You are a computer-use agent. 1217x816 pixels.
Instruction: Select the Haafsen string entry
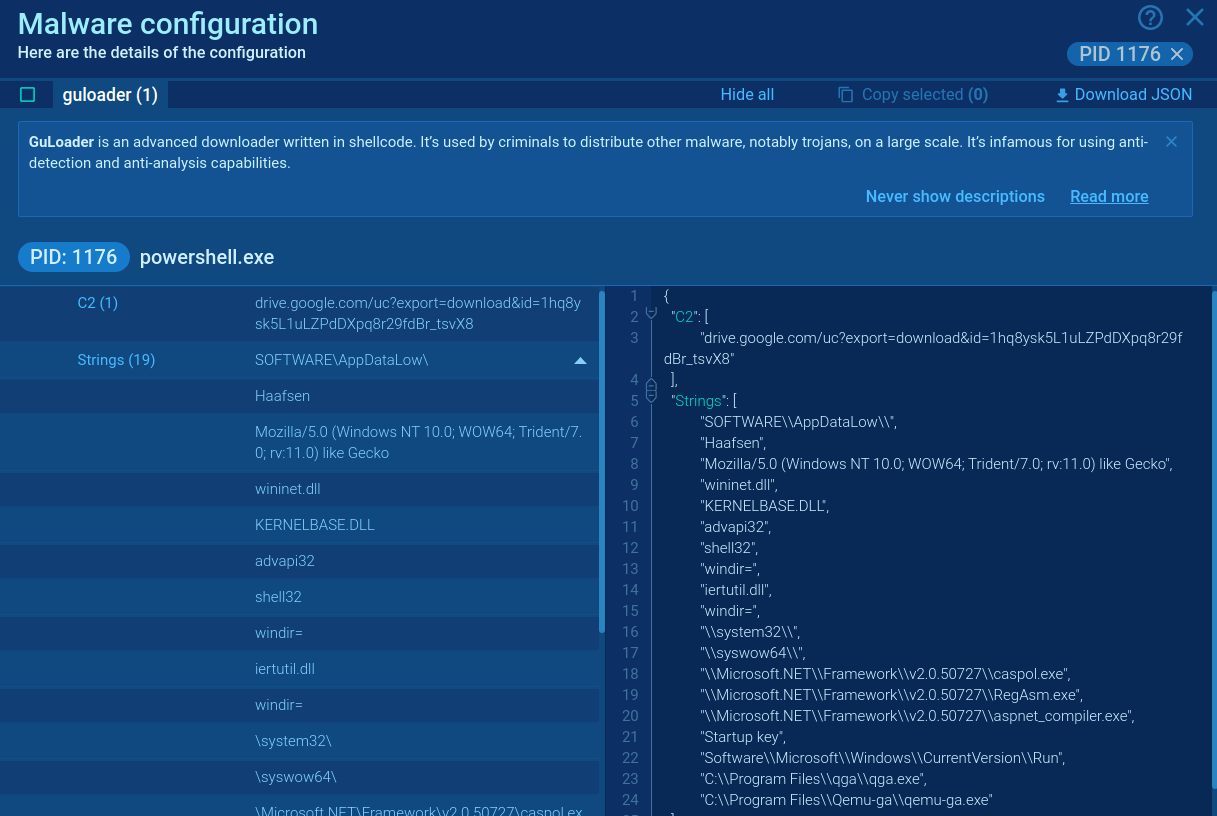coord(282,396)
